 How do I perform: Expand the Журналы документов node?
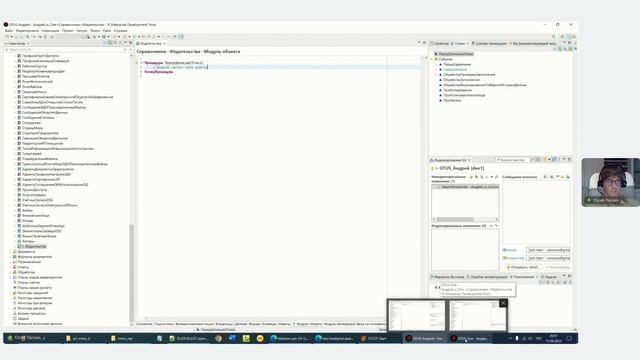[x=10, y=257]
